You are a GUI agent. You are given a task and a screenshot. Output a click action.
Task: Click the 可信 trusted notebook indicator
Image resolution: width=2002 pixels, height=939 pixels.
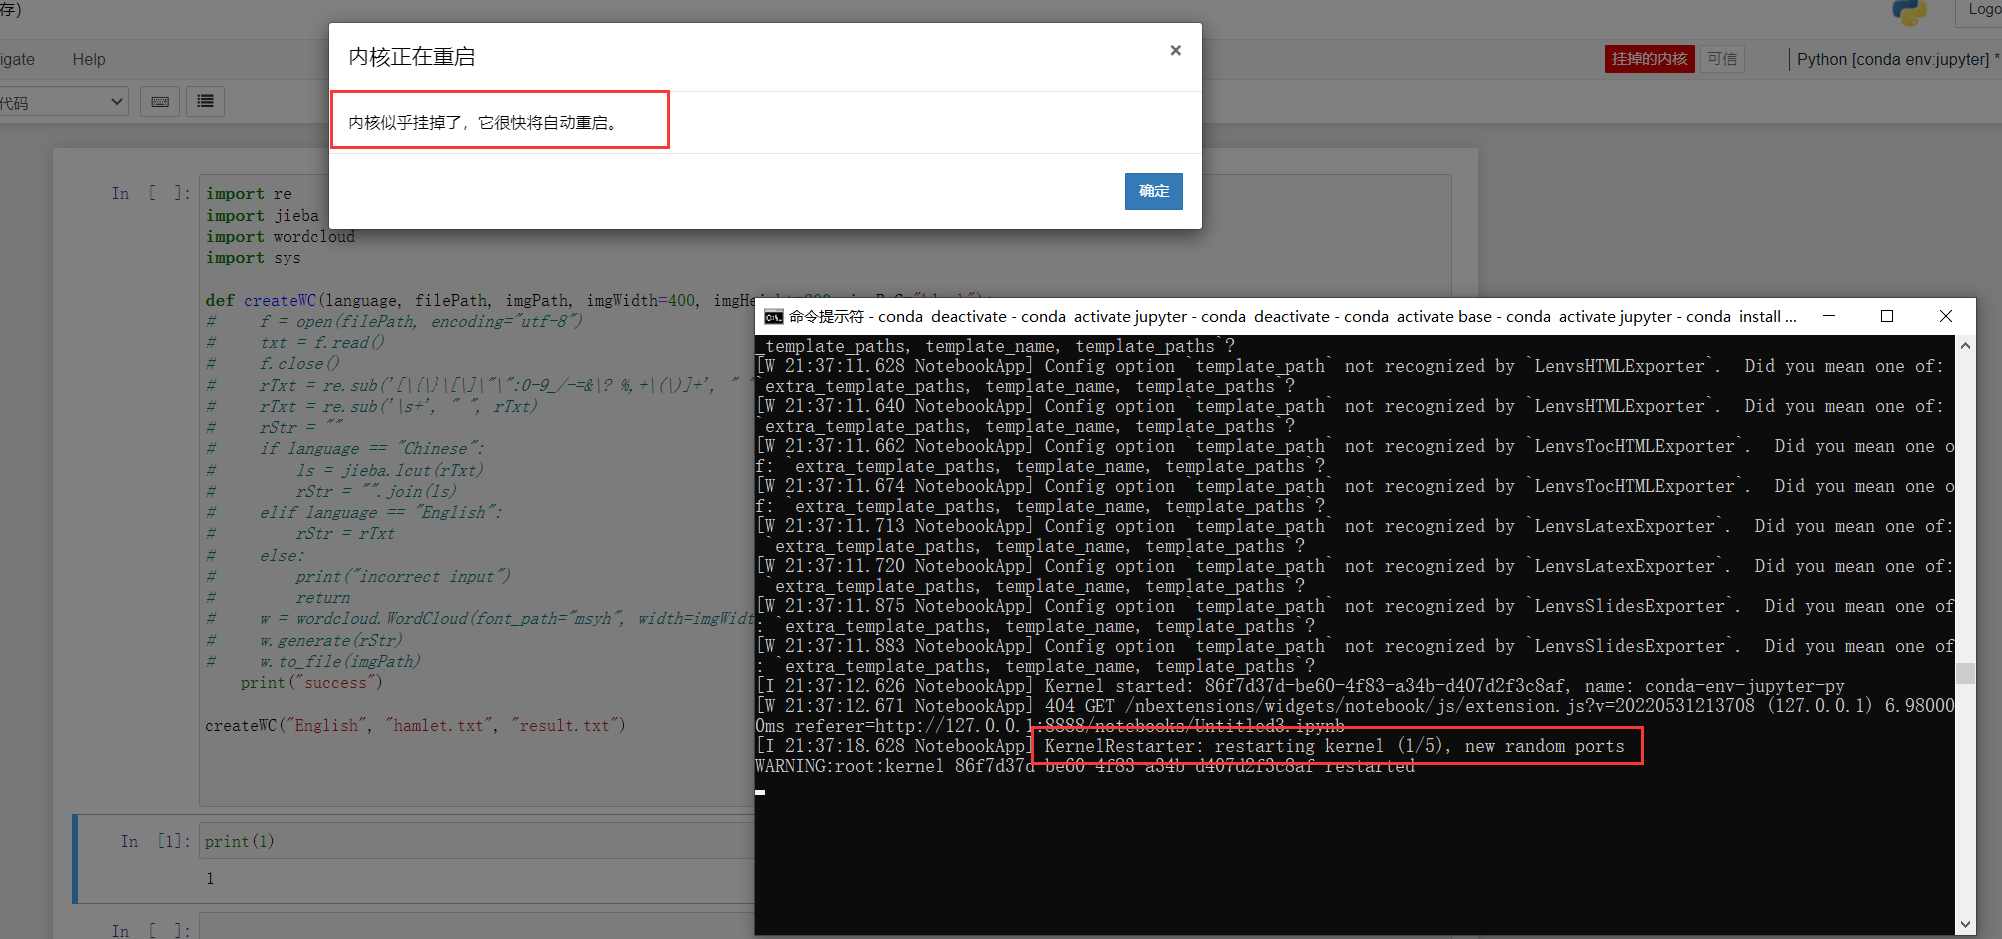[x=1722, y=59]
